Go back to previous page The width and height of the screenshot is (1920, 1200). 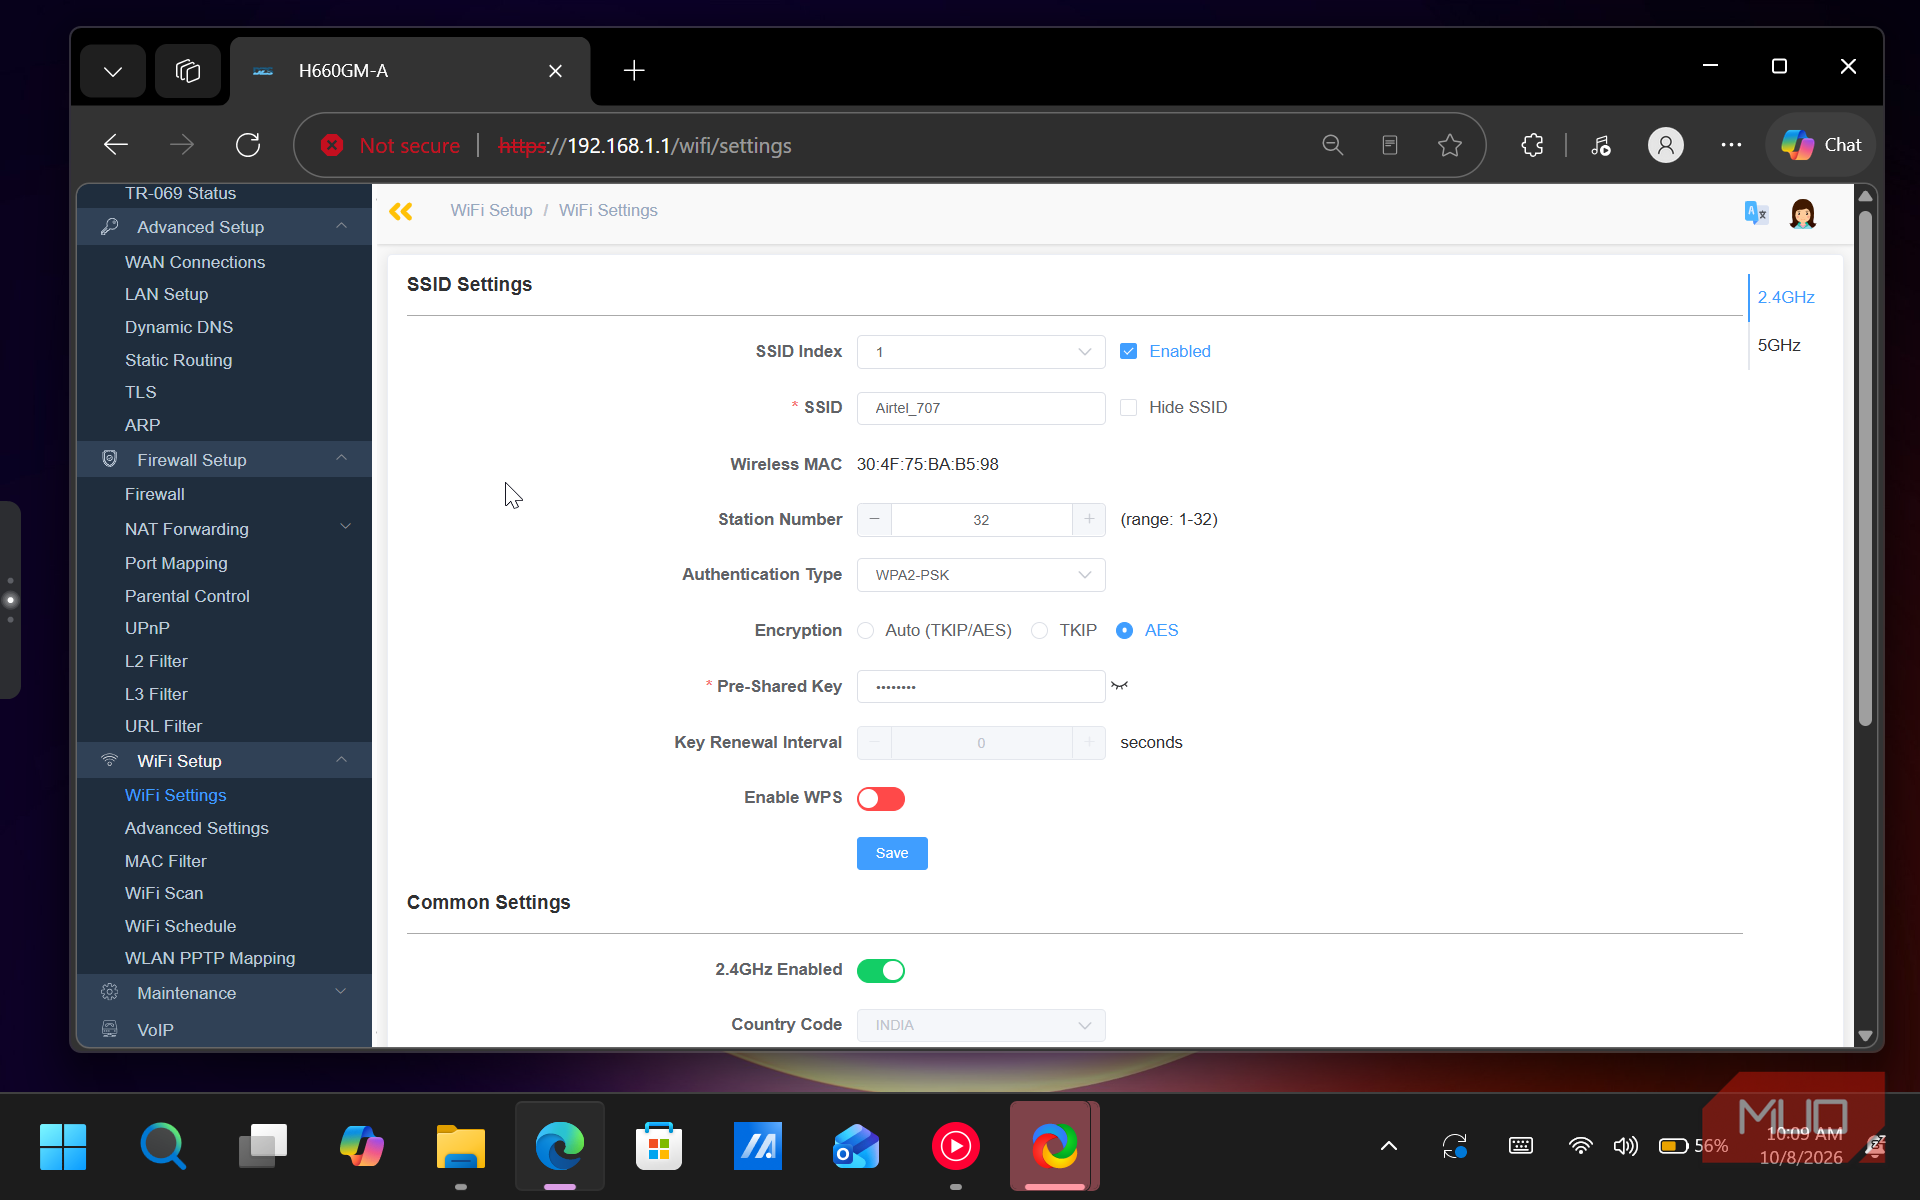[116, 145]
